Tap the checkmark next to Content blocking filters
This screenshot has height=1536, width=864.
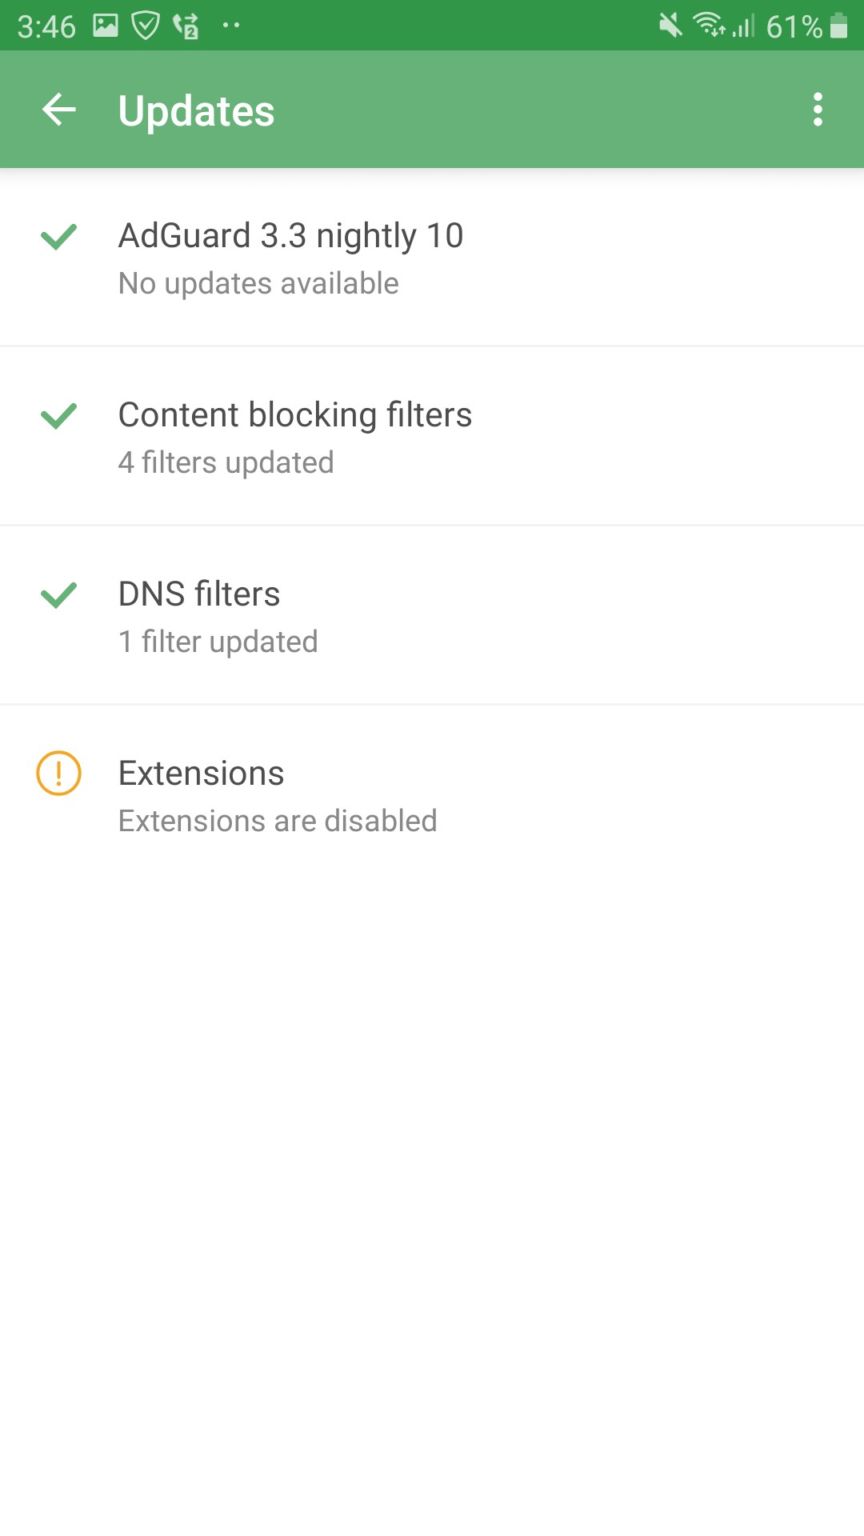tap(59, 416)
